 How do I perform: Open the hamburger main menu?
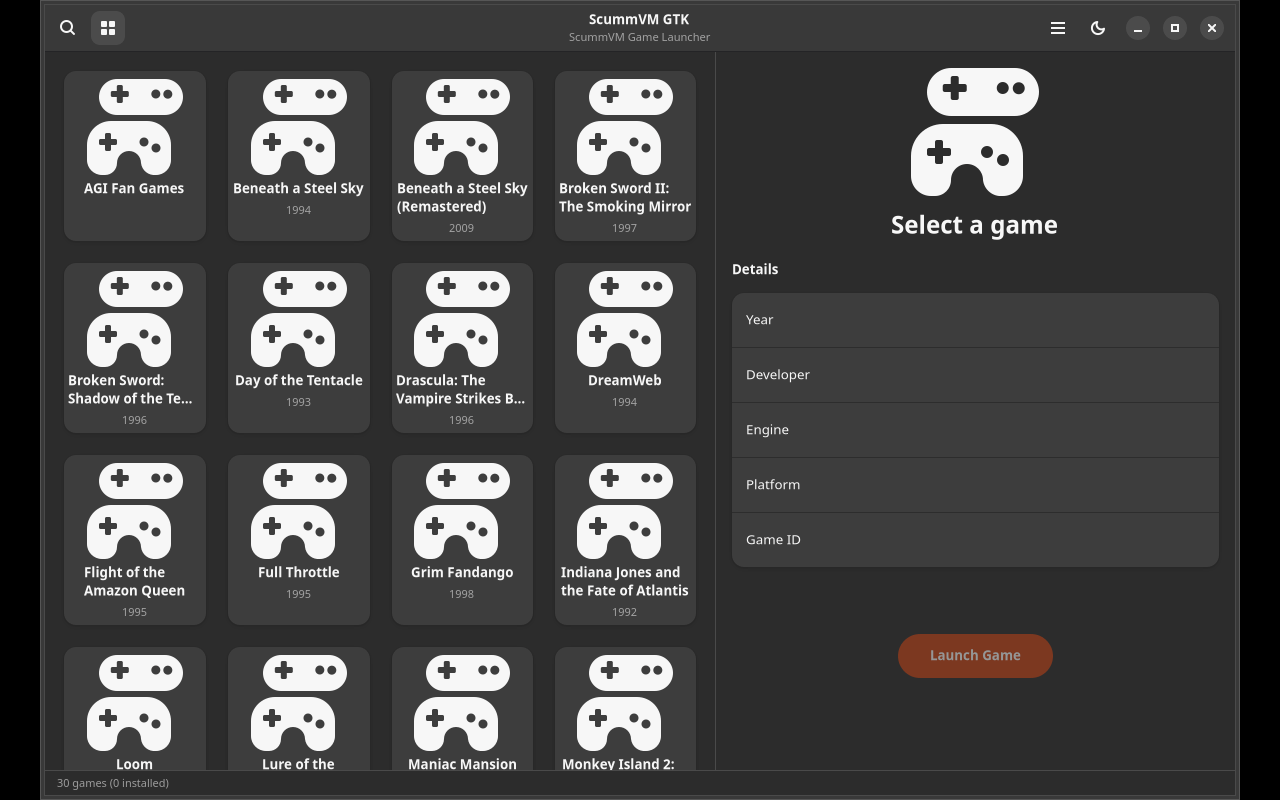(x=1058, y=28)
